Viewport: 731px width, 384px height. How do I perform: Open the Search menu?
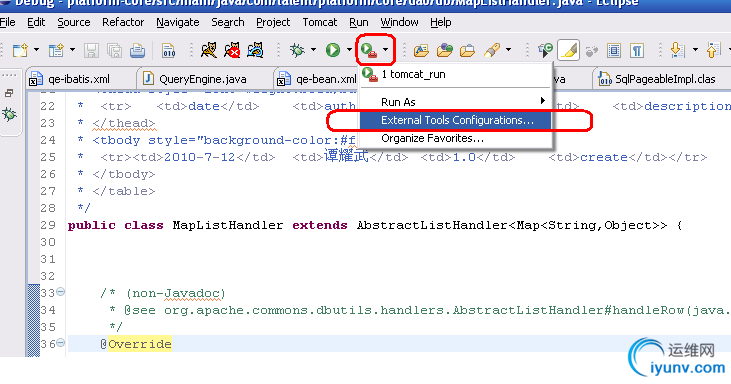point(228,22)
